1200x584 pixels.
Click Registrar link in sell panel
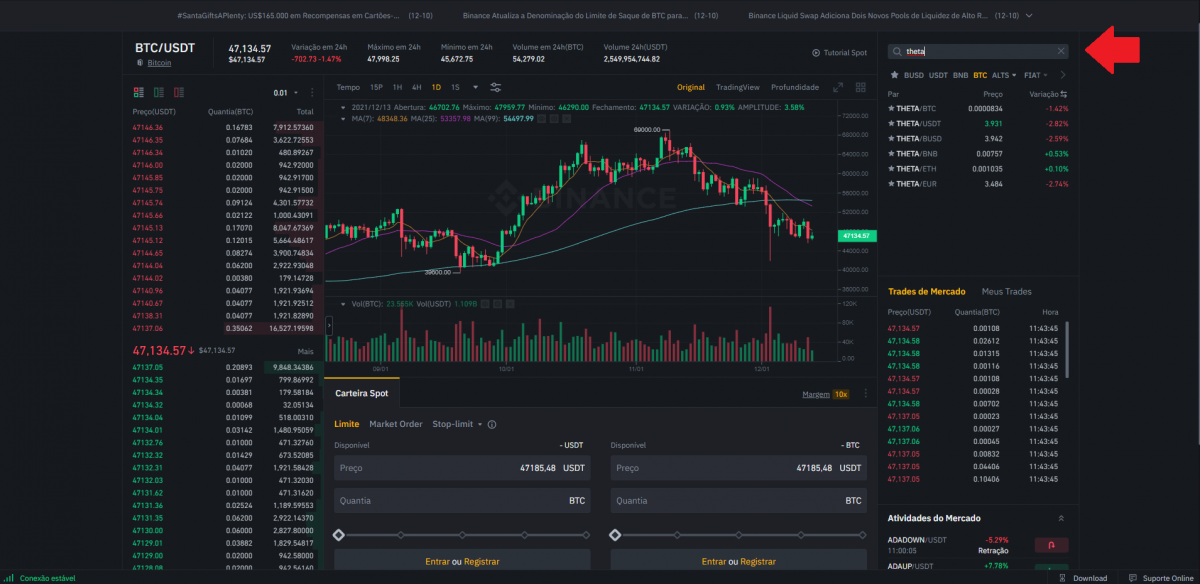(756, 562)
